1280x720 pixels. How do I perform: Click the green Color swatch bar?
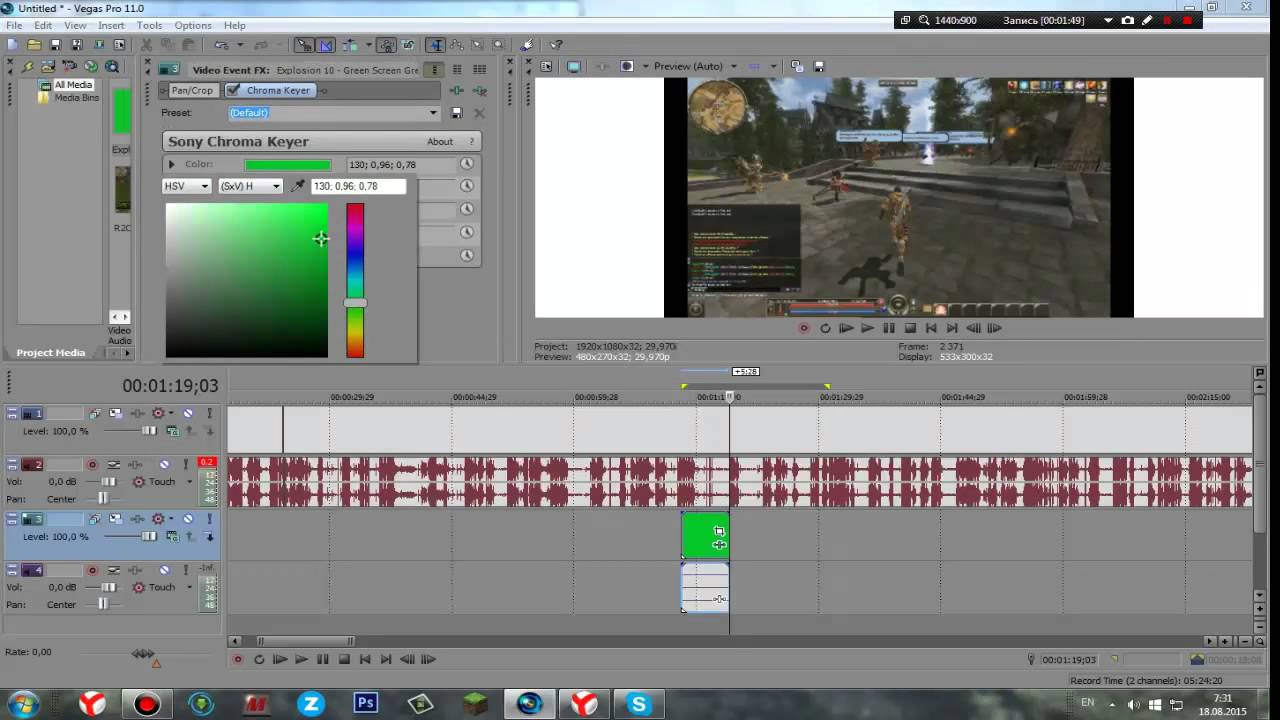point(287,165)
